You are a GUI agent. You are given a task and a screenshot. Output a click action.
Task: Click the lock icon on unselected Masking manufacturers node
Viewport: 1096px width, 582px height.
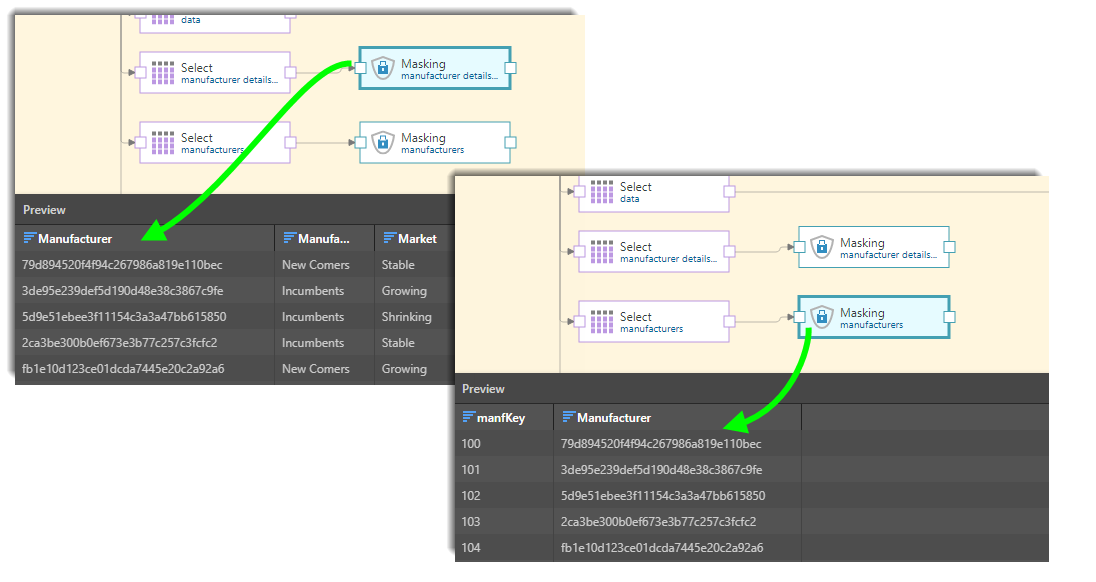pos(381,143)
